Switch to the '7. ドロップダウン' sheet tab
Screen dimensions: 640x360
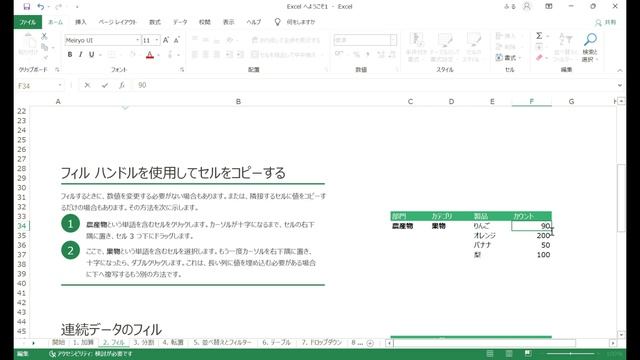pyautogui.click(x=322, y=342)
